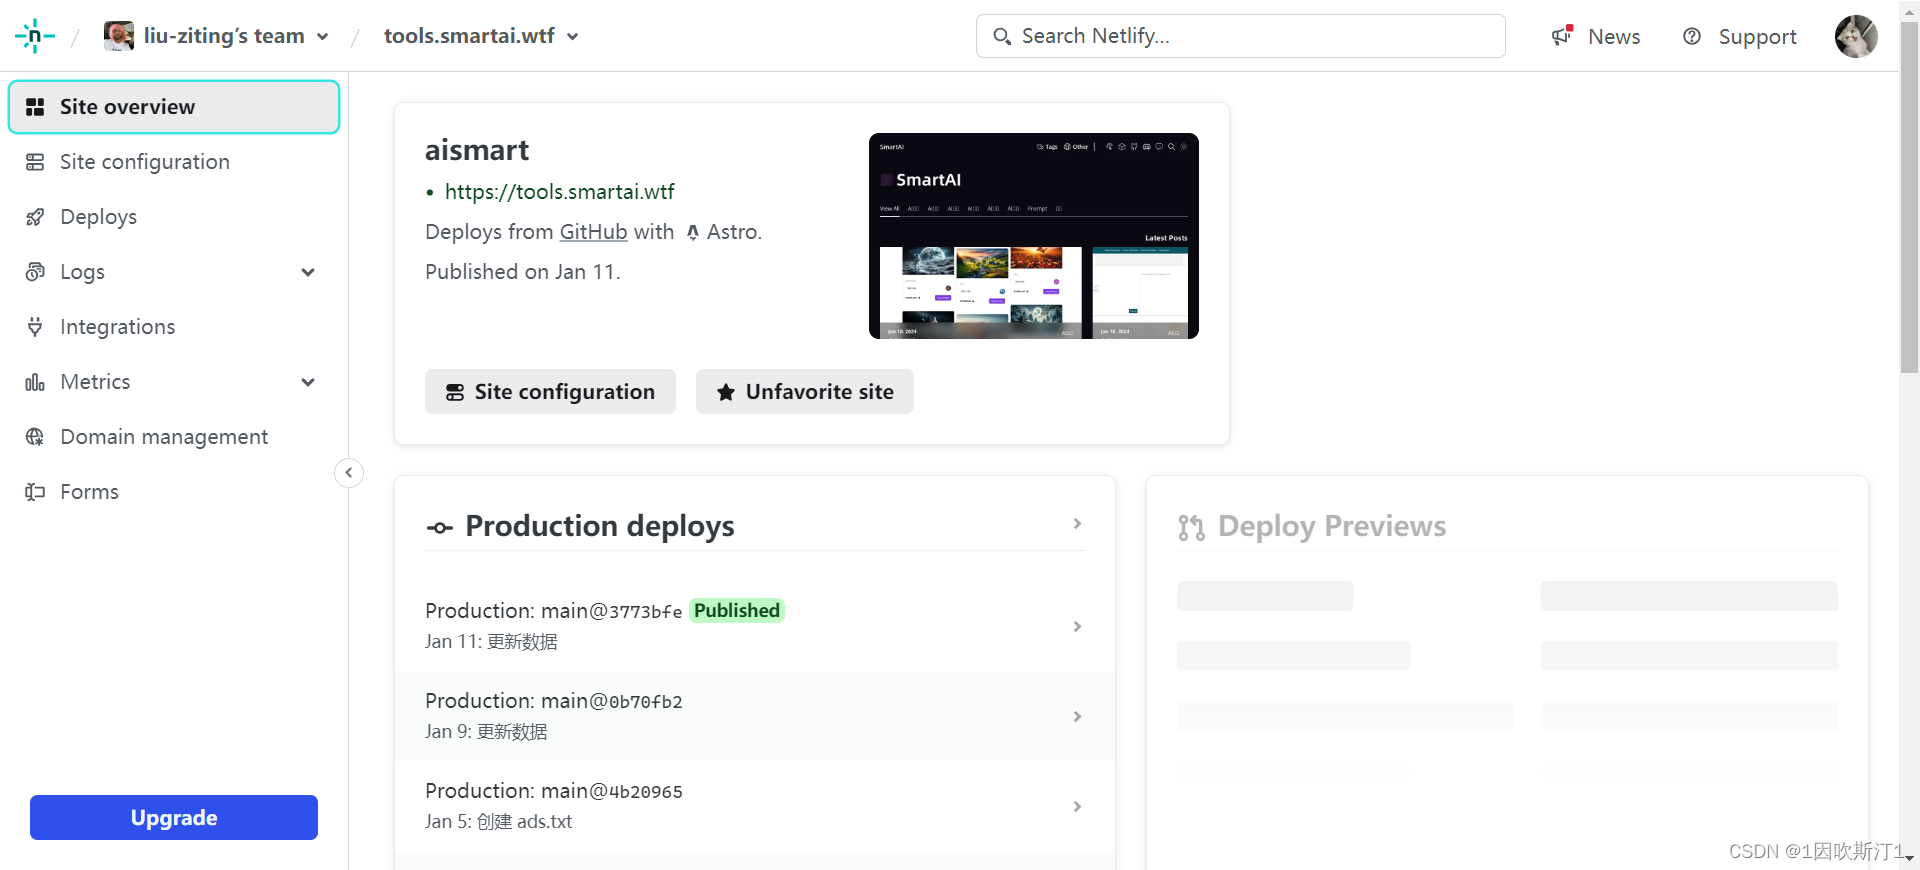Open the tools.smartai.wtf site dropdown

point(481,36)
